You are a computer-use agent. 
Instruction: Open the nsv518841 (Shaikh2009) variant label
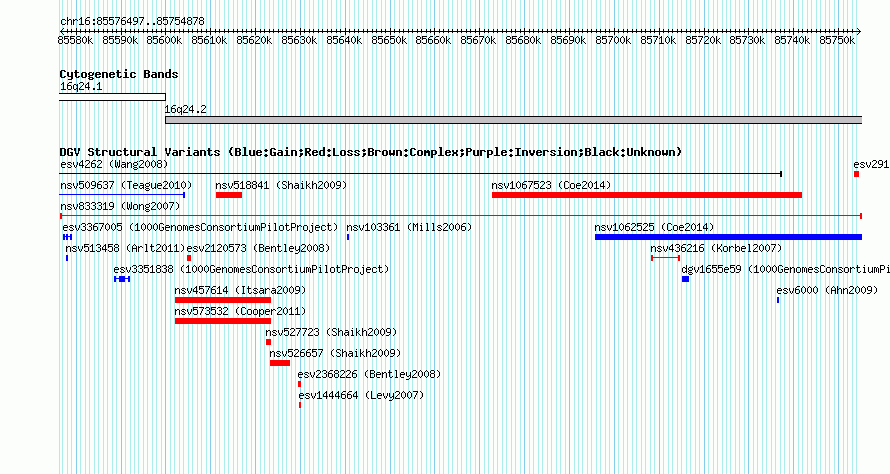[x=281, y=186]
